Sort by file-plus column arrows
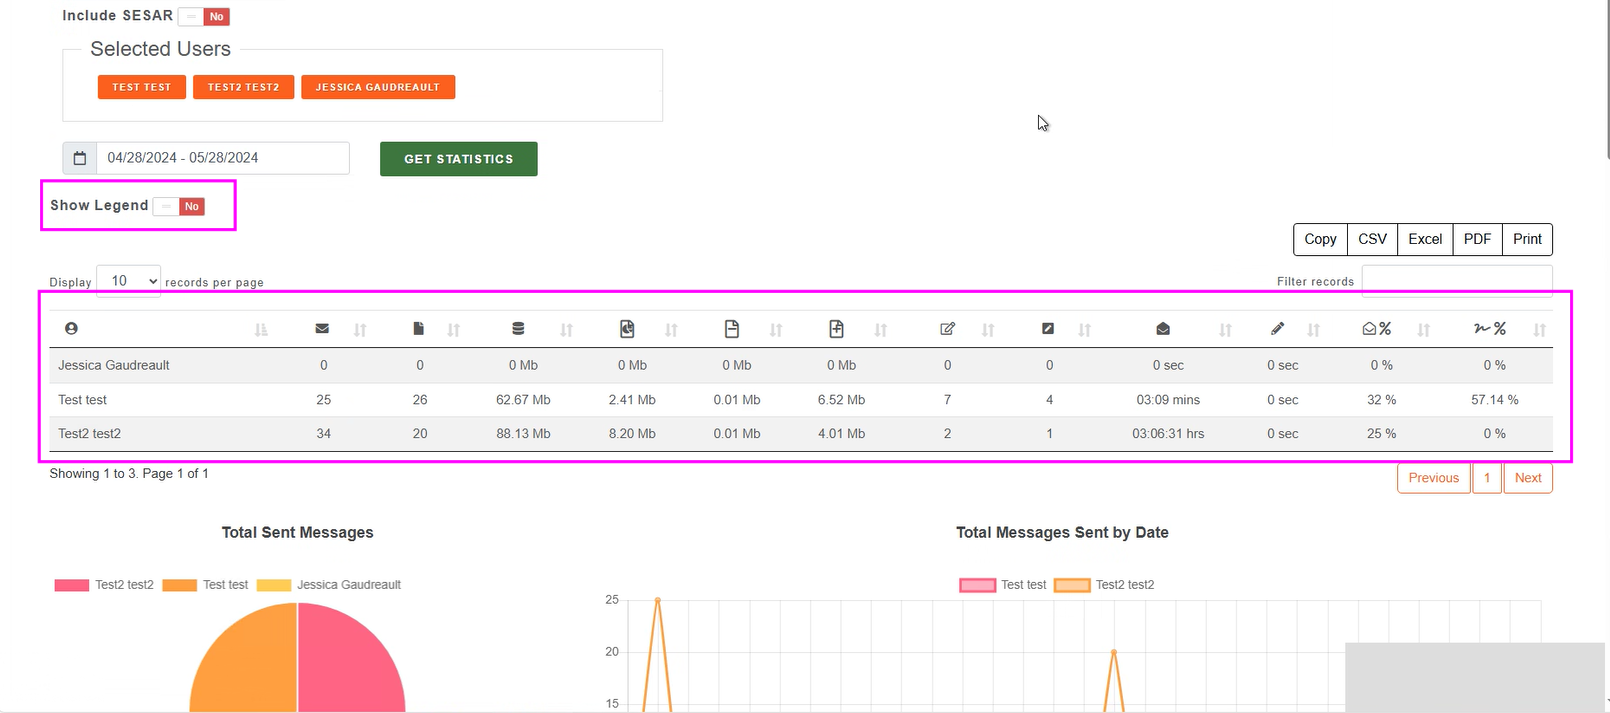Viewport: 1610px width, 713px height. pos(880,330)
